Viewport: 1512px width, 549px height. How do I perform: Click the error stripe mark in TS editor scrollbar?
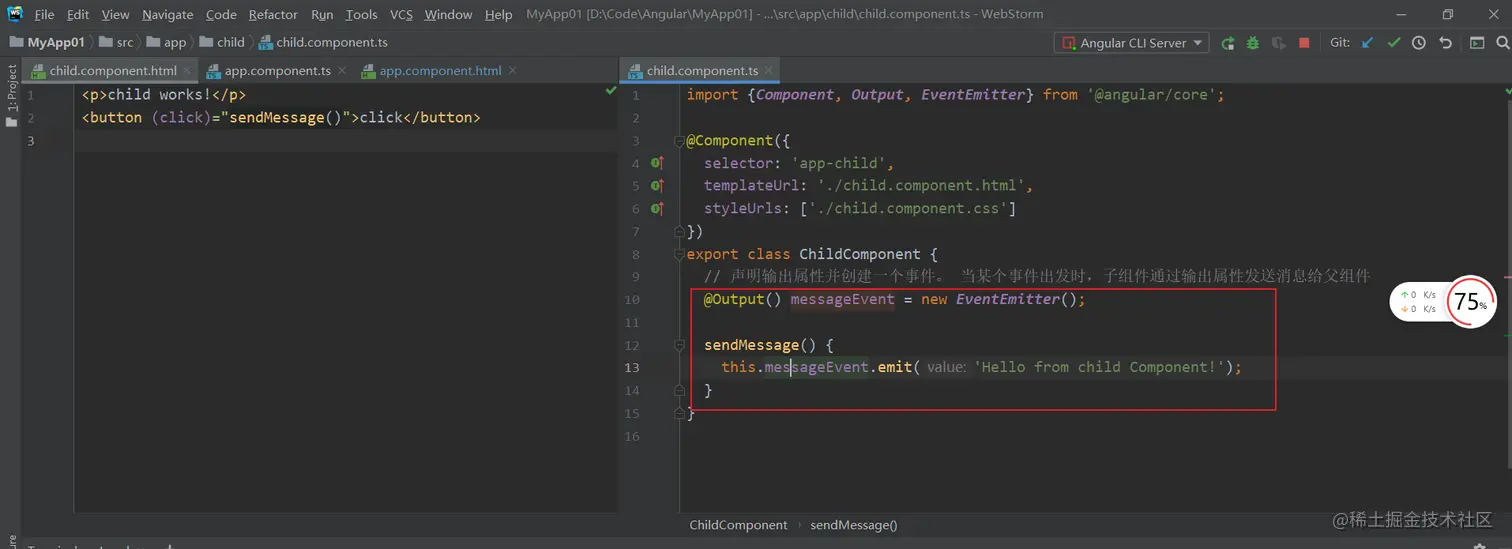1507,277
